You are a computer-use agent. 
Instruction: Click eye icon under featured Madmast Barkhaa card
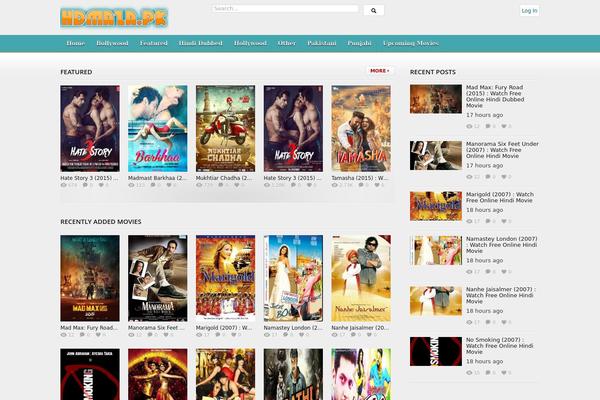point(131,185)
